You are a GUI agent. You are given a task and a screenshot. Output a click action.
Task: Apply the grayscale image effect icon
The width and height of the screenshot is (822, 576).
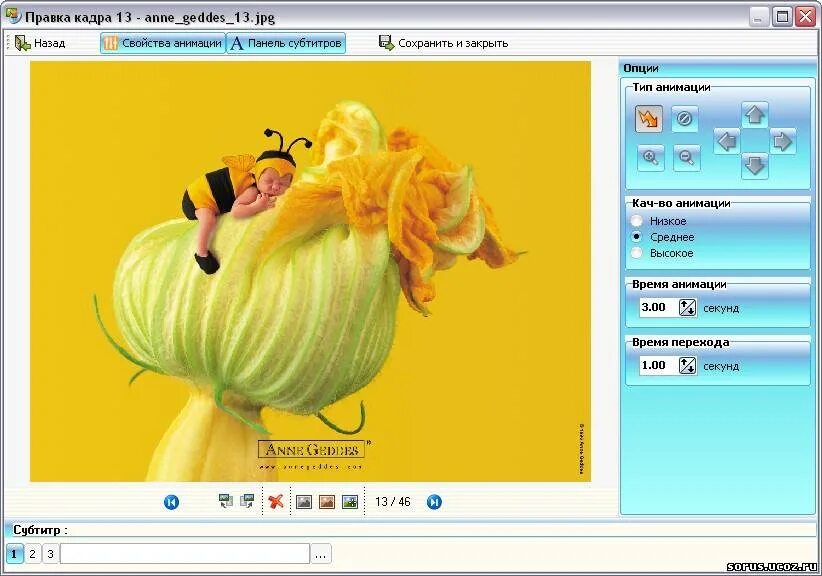click(x=304, y=502)
